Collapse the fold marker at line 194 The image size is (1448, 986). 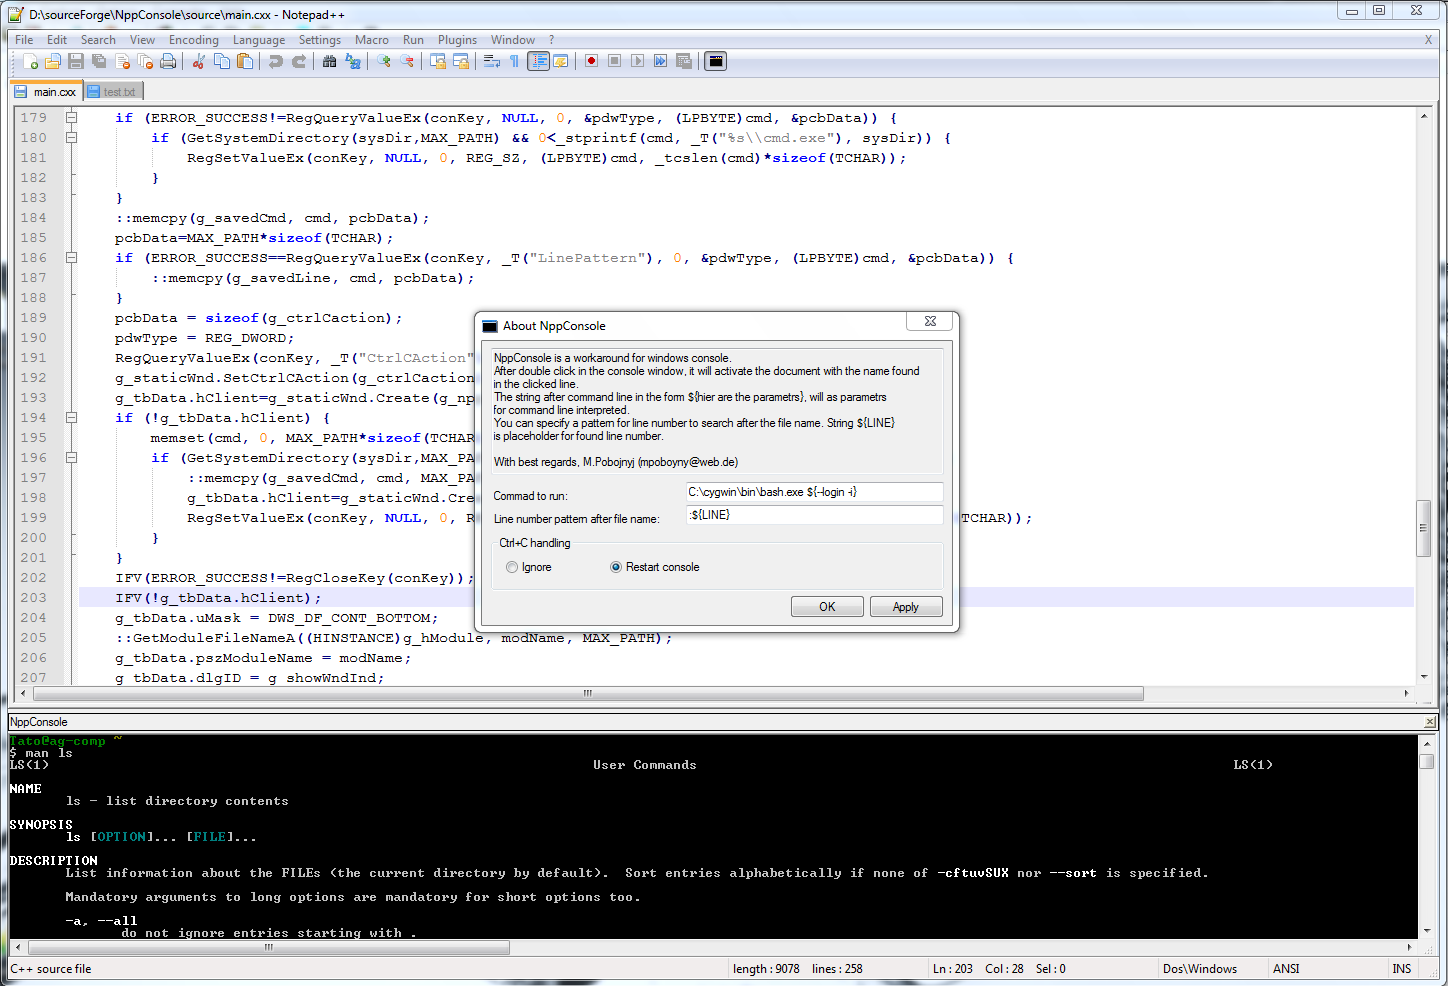70,417
